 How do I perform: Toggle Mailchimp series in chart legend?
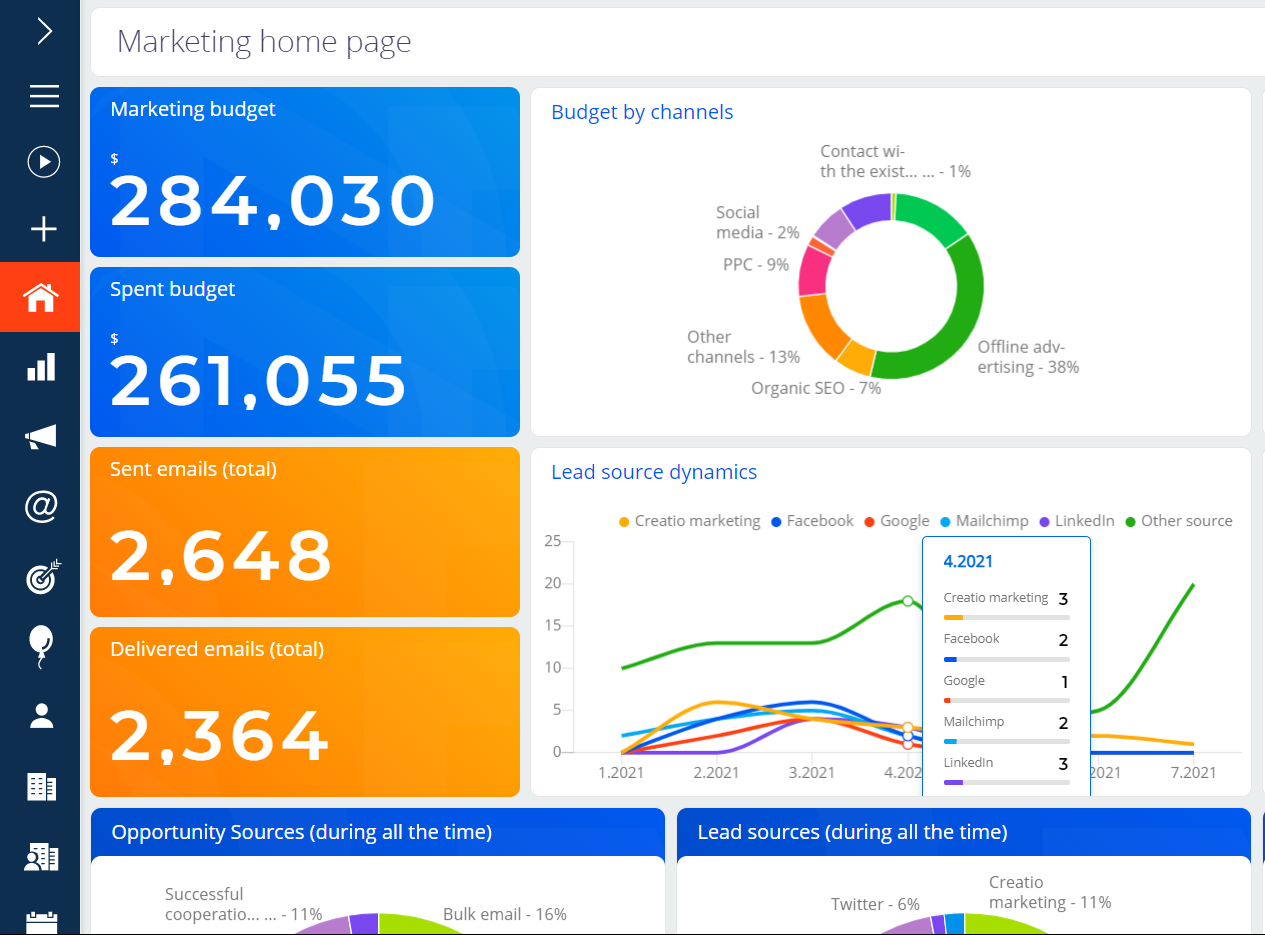(x=984, y=521)
